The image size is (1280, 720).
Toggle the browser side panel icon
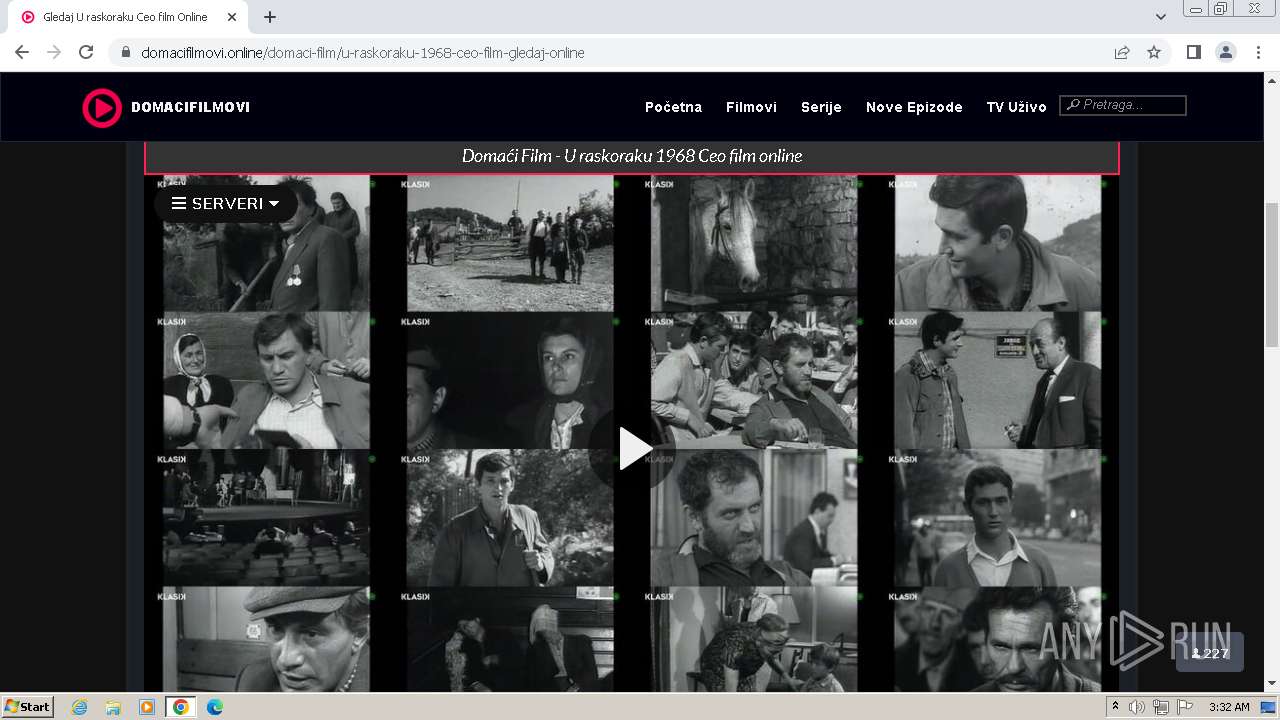tap(1193, 52)
